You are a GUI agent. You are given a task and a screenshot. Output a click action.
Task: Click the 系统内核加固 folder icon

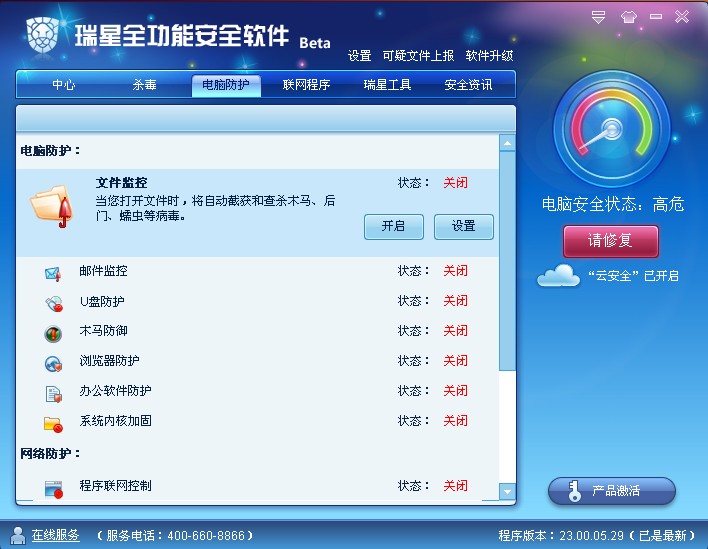click(53, 424)
